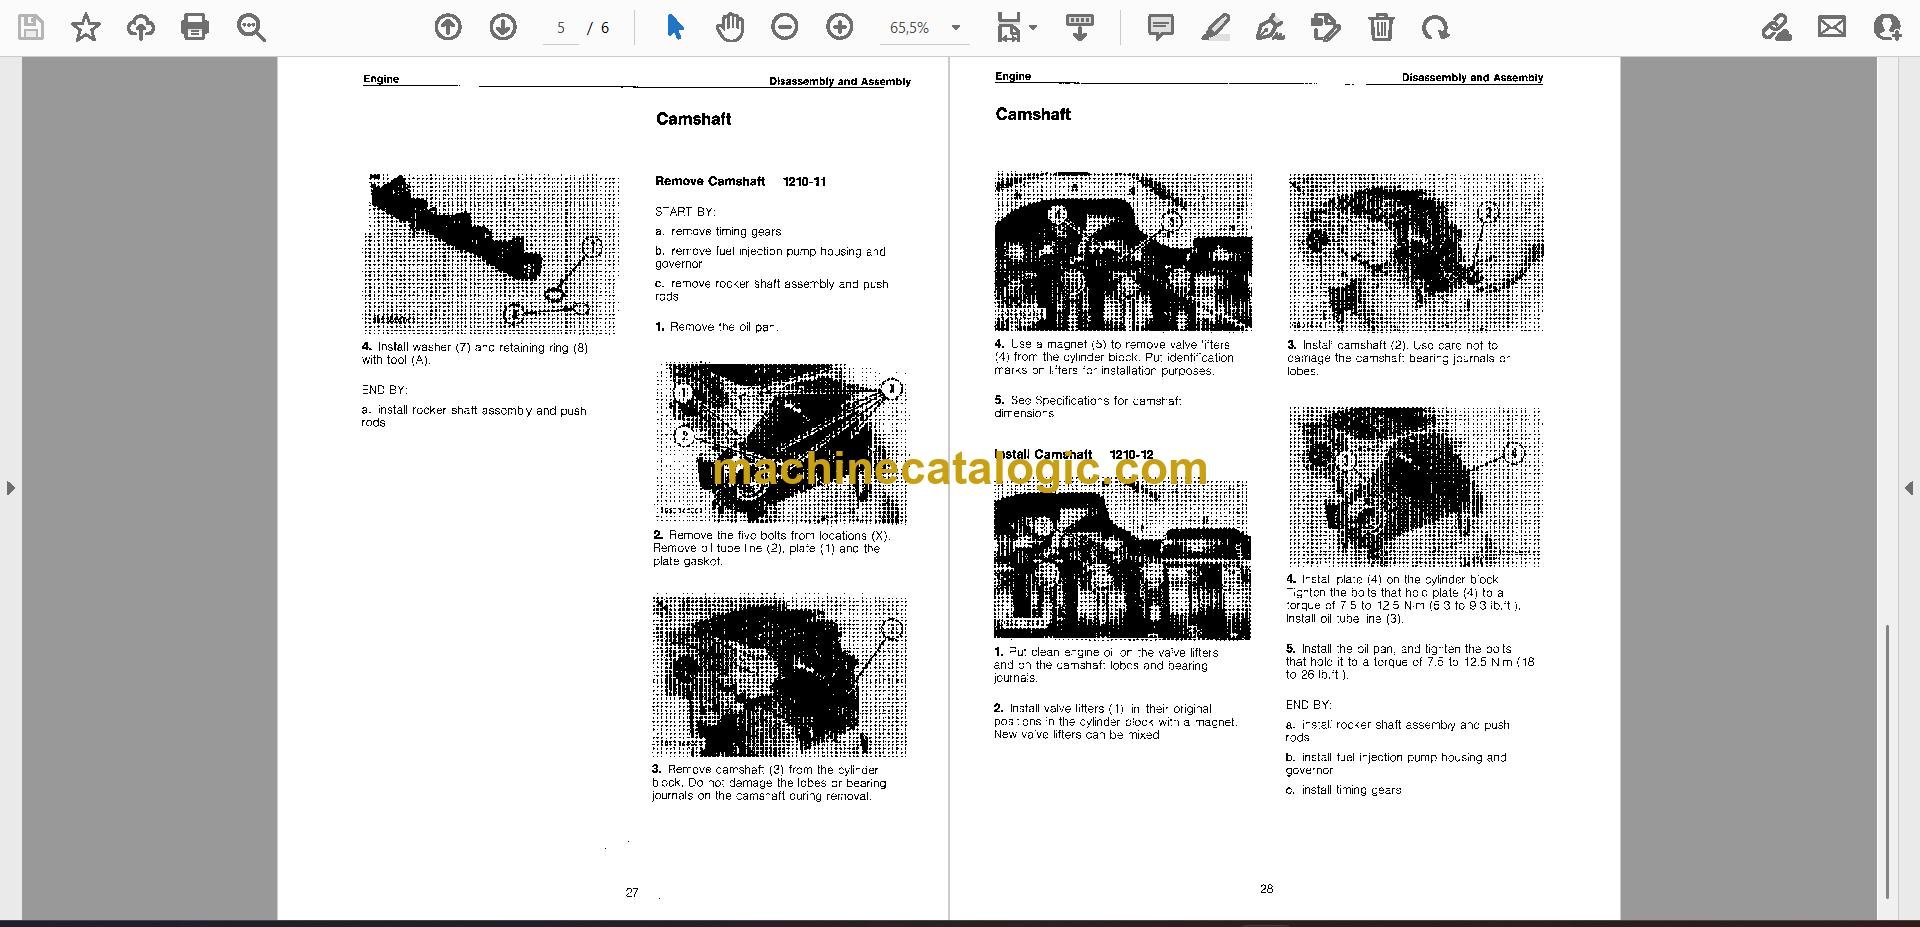Screen dimensions: 1920x927
Task: Click the photo above "Use a magnet (5)" step
Action: click(x=1123, y=251)
